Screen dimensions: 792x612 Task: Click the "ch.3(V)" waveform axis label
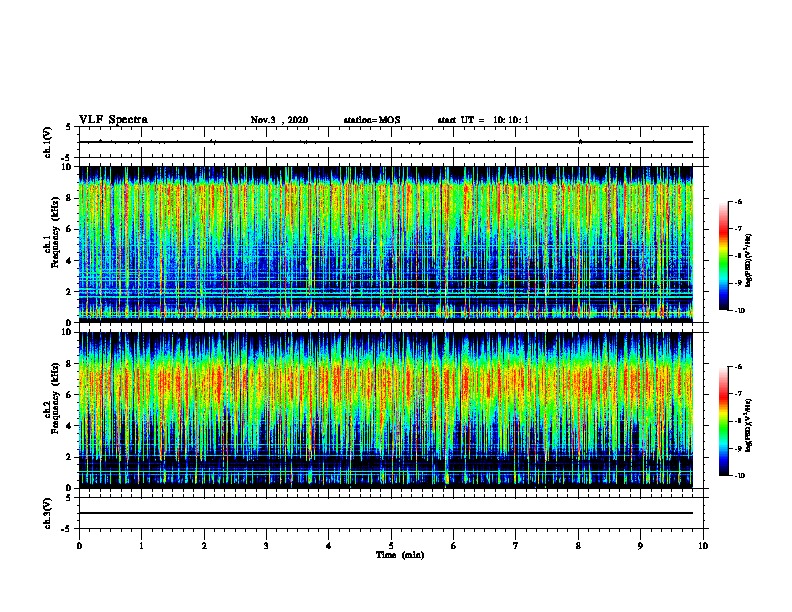click(48, 513)
